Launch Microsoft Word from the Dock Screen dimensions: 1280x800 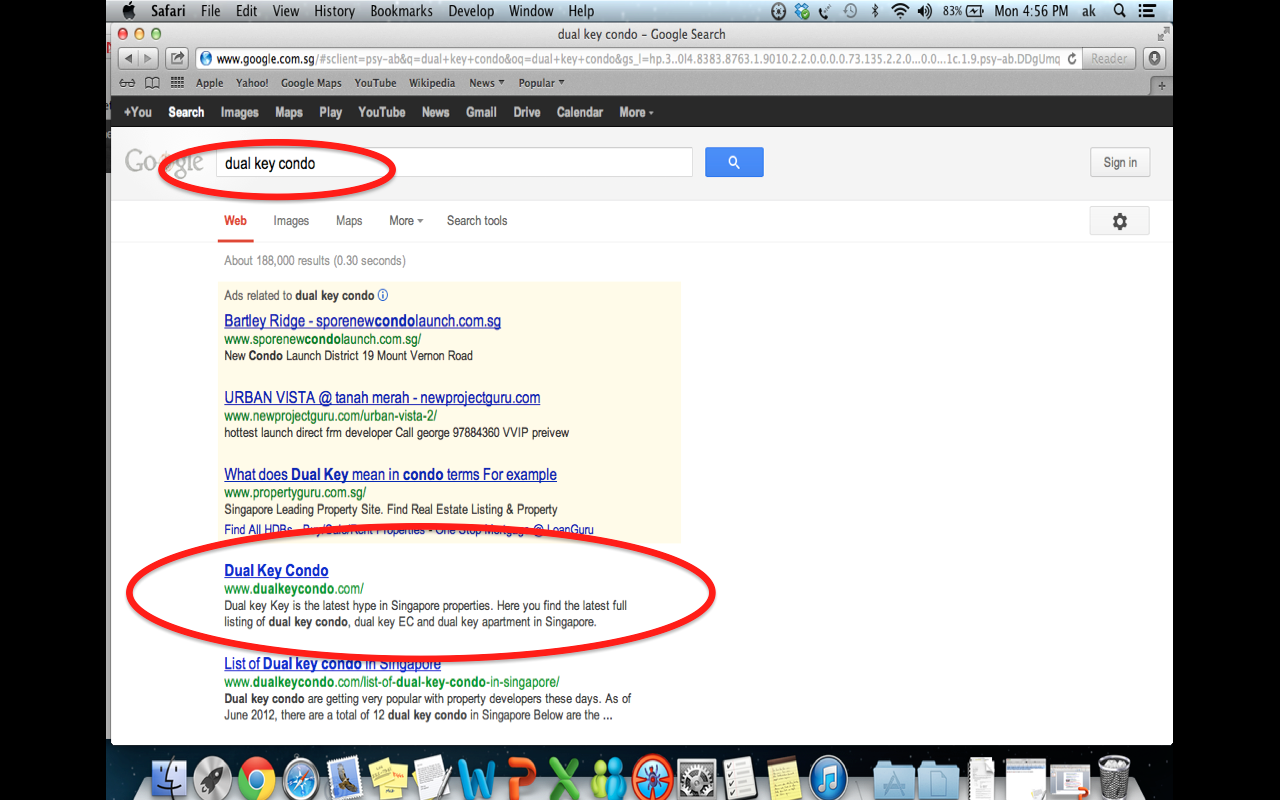[x=477, y=778]
